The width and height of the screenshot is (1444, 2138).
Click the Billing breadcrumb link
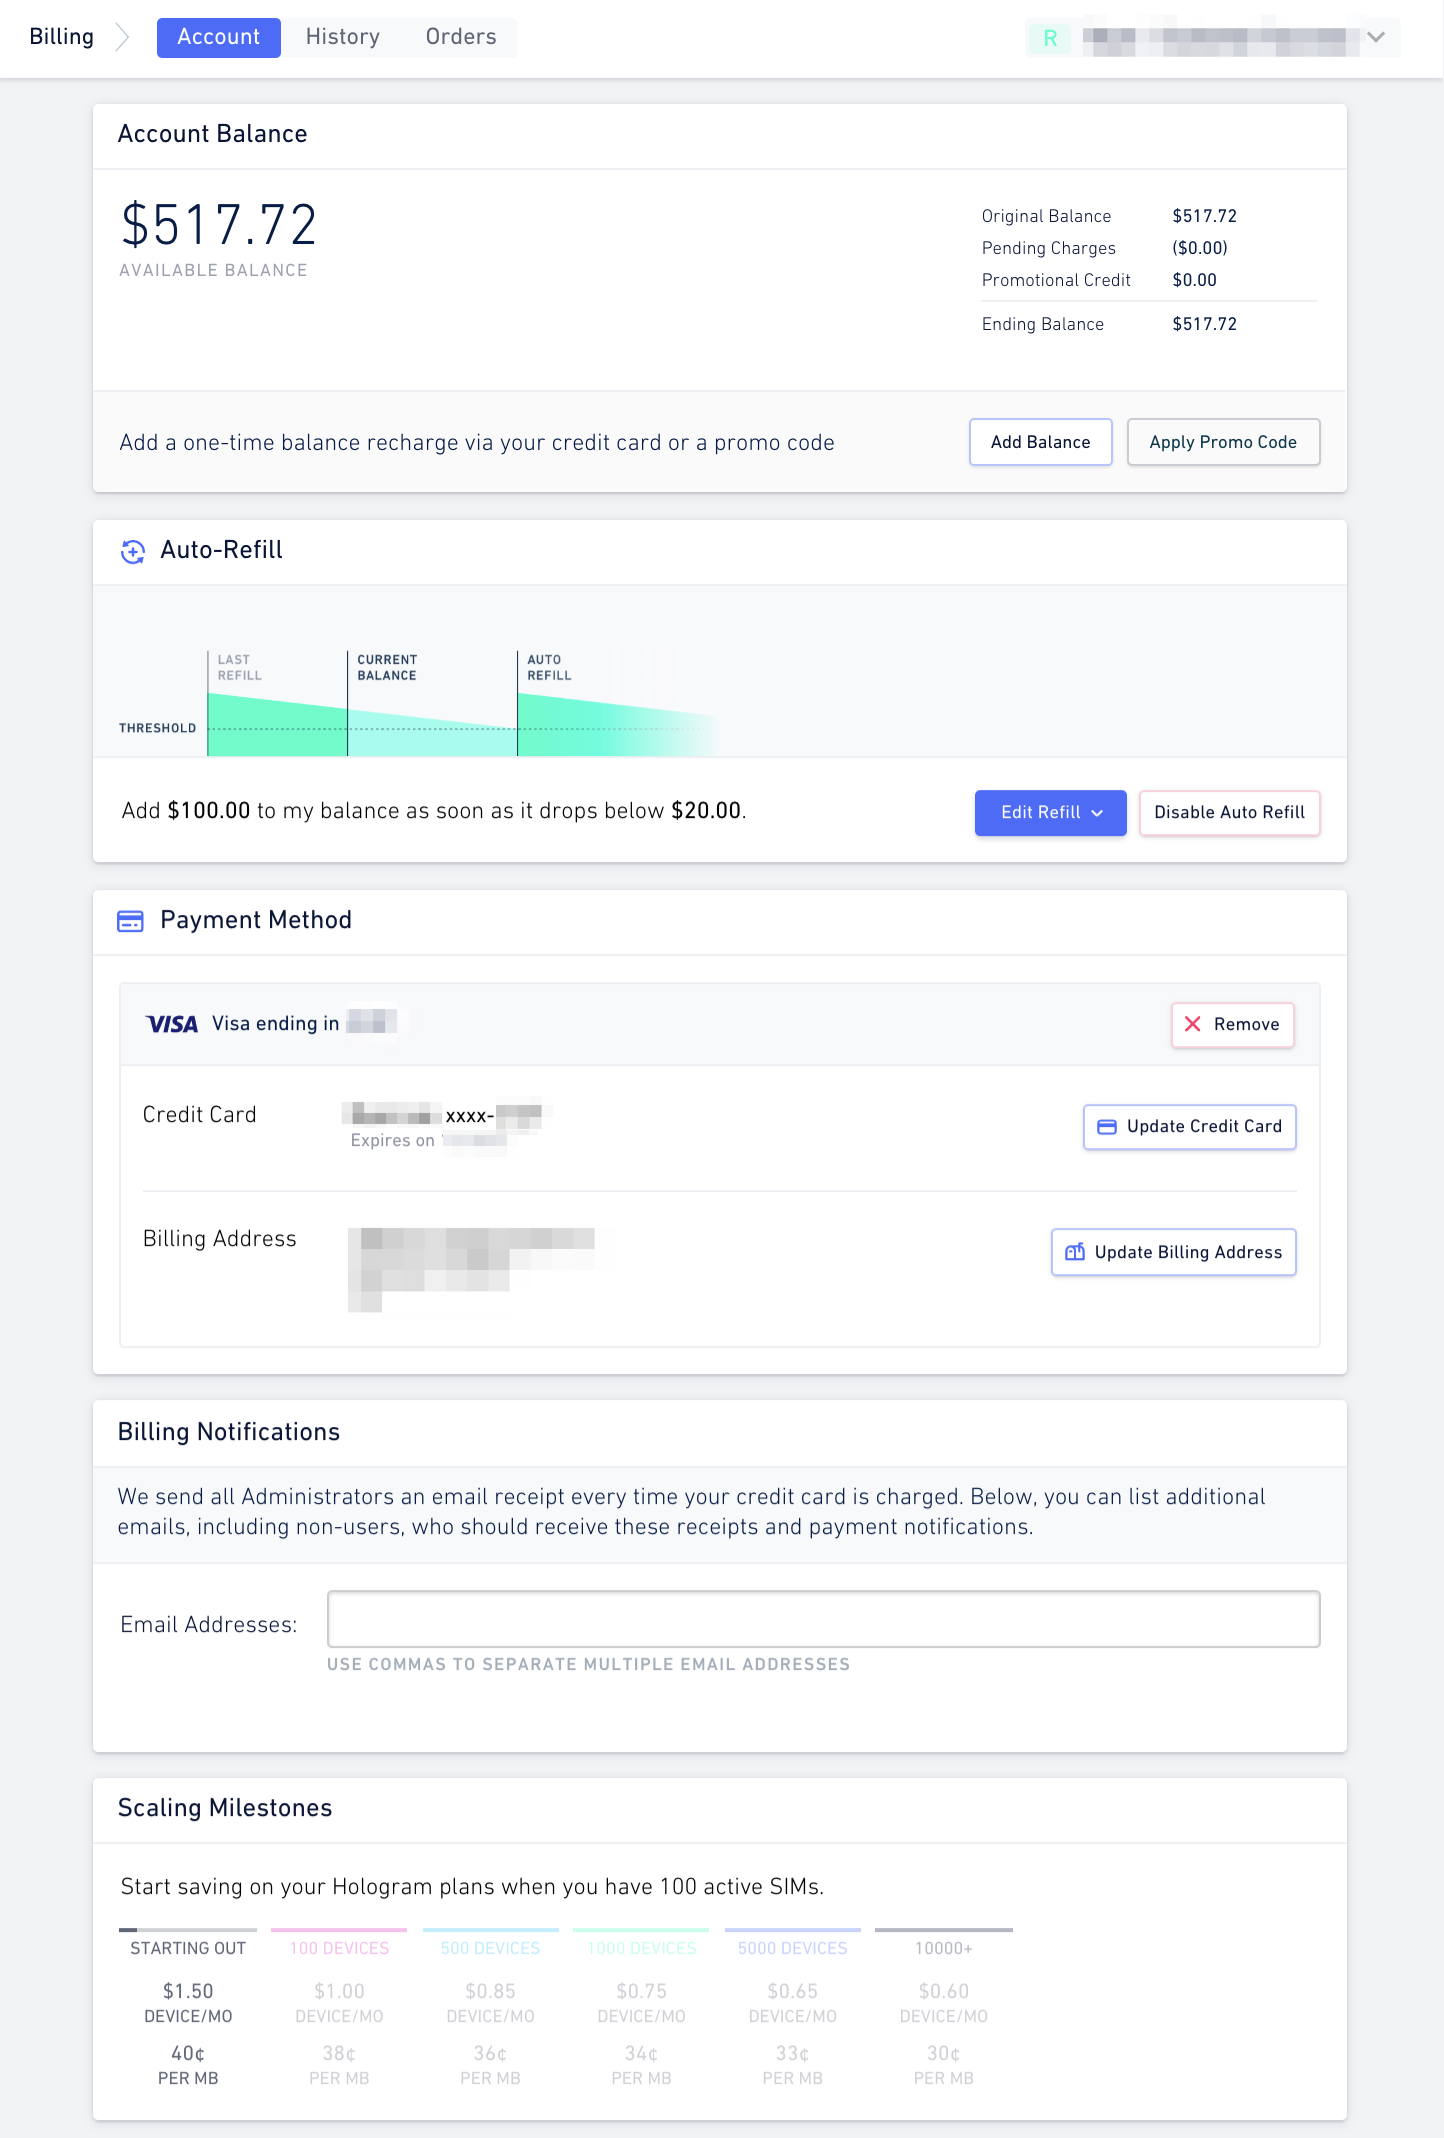coord(62,37)
